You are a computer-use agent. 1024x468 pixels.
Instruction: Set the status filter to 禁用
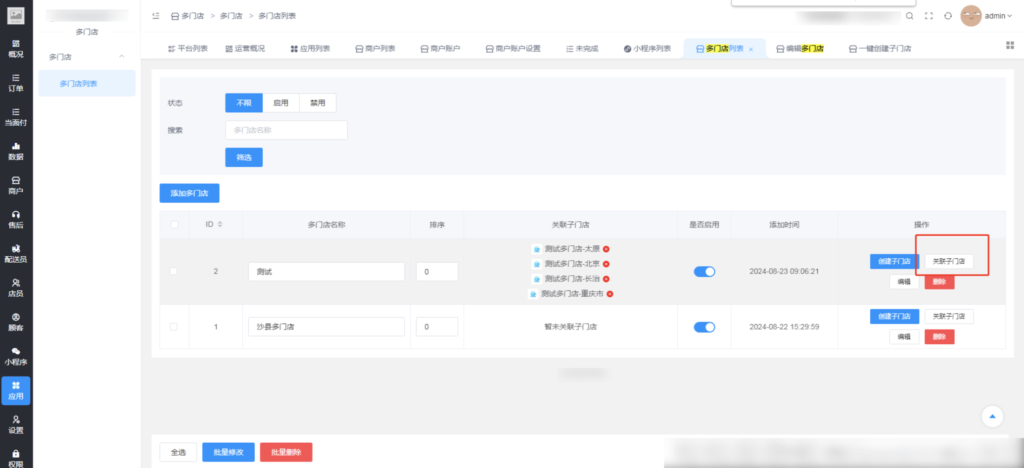(x=317, y=103)
